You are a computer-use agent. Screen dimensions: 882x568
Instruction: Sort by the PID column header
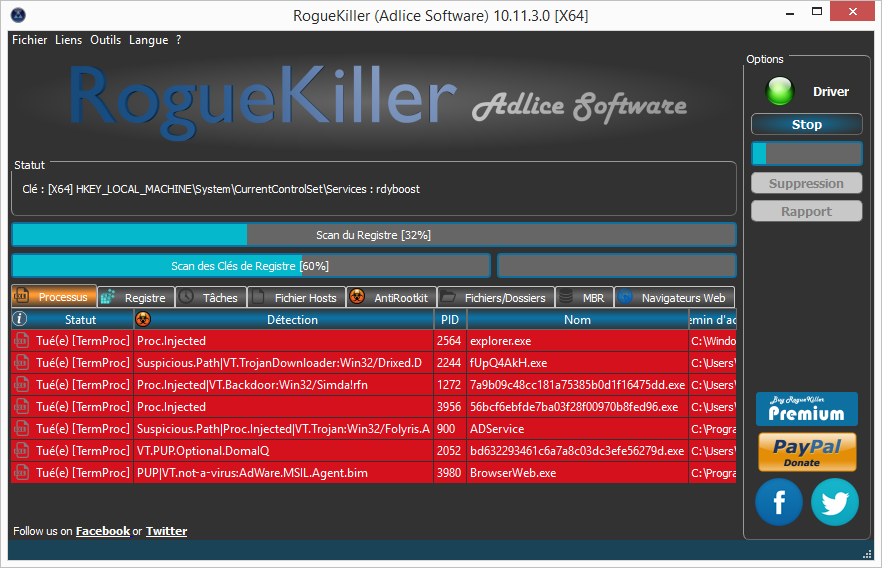pos(449,320)
